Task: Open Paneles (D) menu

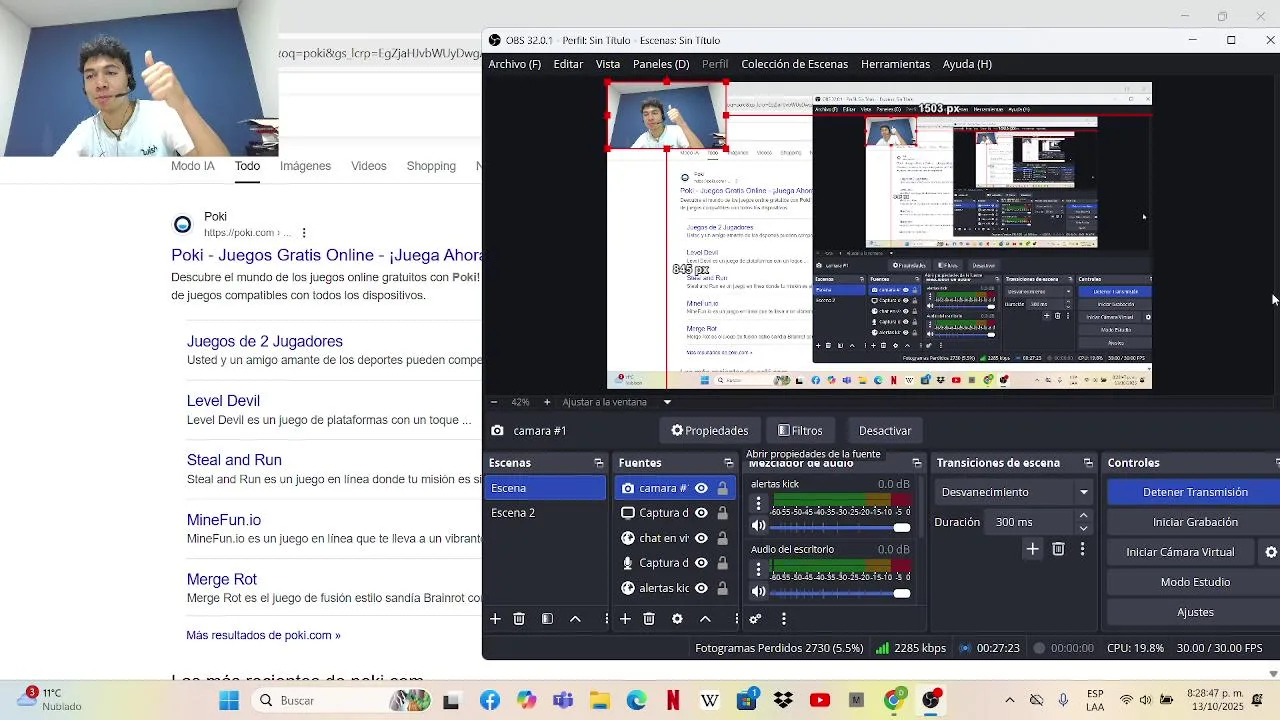Action: [661, 64]
